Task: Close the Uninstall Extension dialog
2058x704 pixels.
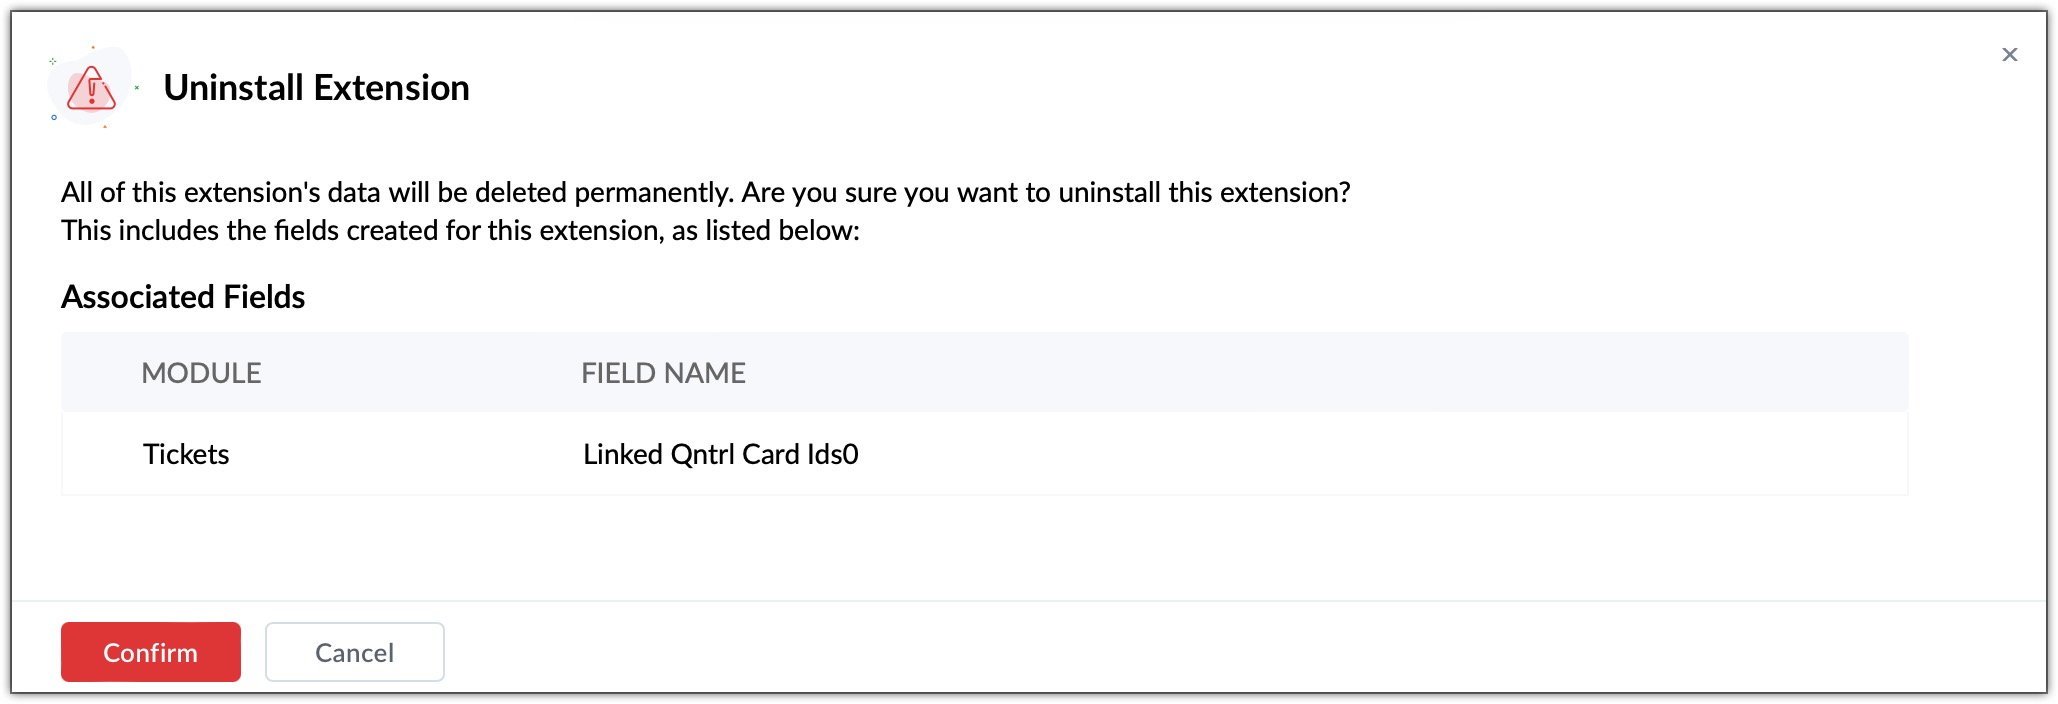Action: pos(2009,55)
